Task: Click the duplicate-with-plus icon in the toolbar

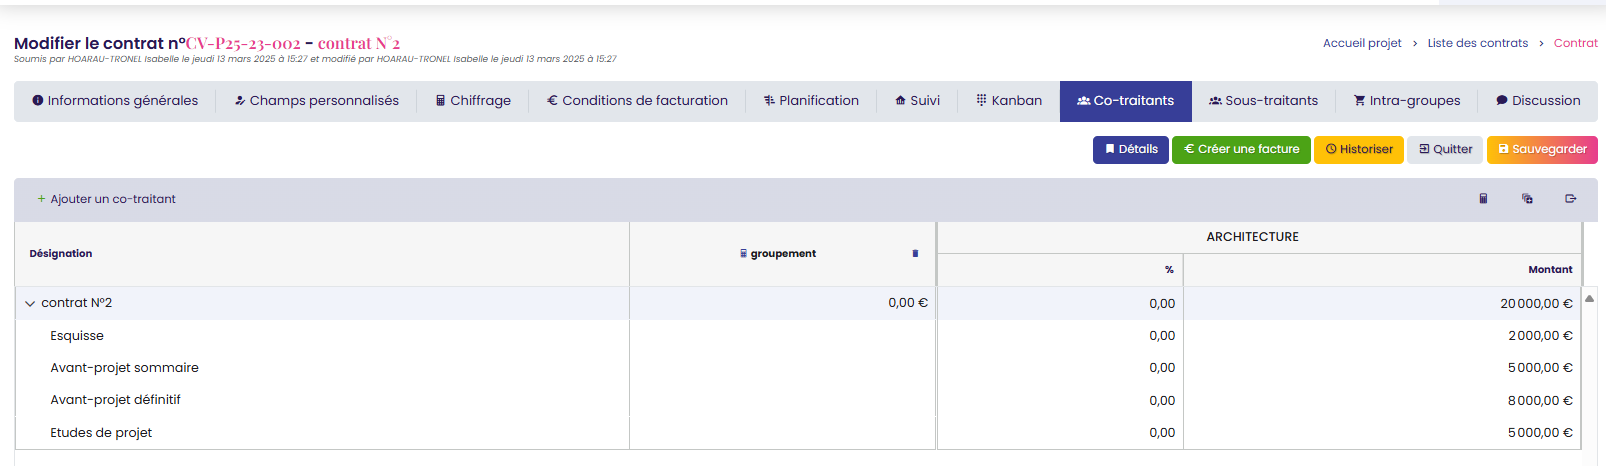Action: coord(1527,199)
